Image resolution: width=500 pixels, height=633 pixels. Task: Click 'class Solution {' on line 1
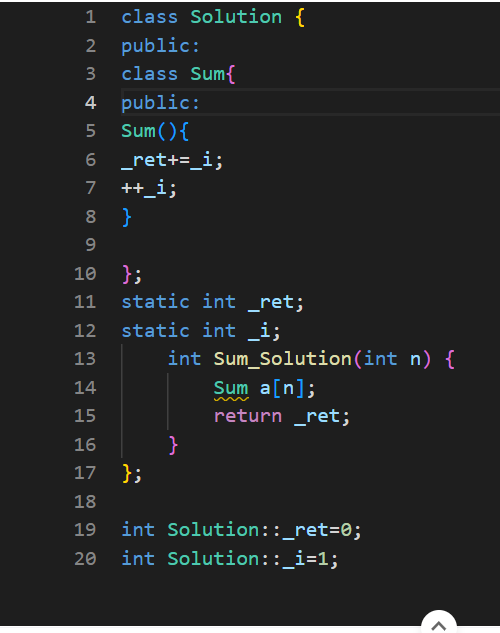213,17
